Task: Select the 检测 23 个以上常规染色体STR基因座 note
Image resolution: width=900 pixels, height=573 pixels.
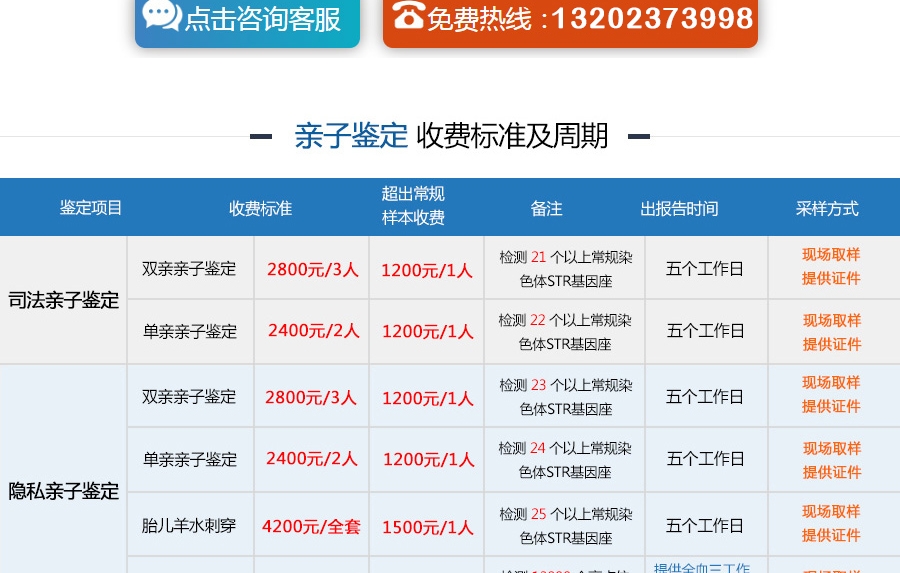Action: click(x=566, y=397)
